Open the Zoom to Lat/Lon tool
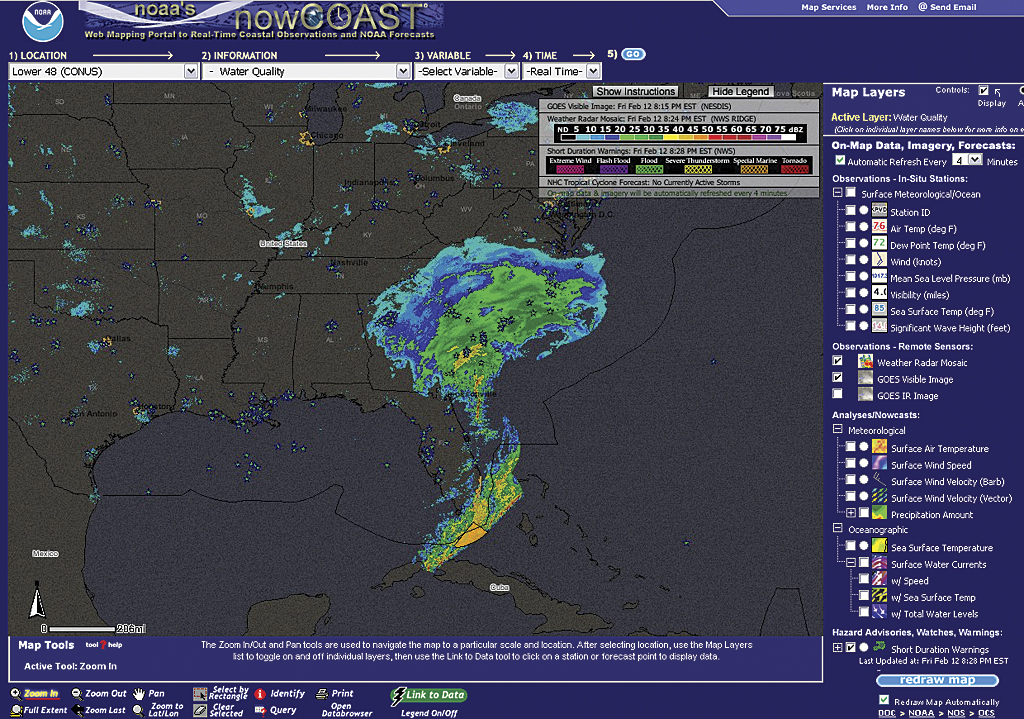This screenshot has width=1024, height=719. [159, 710]
